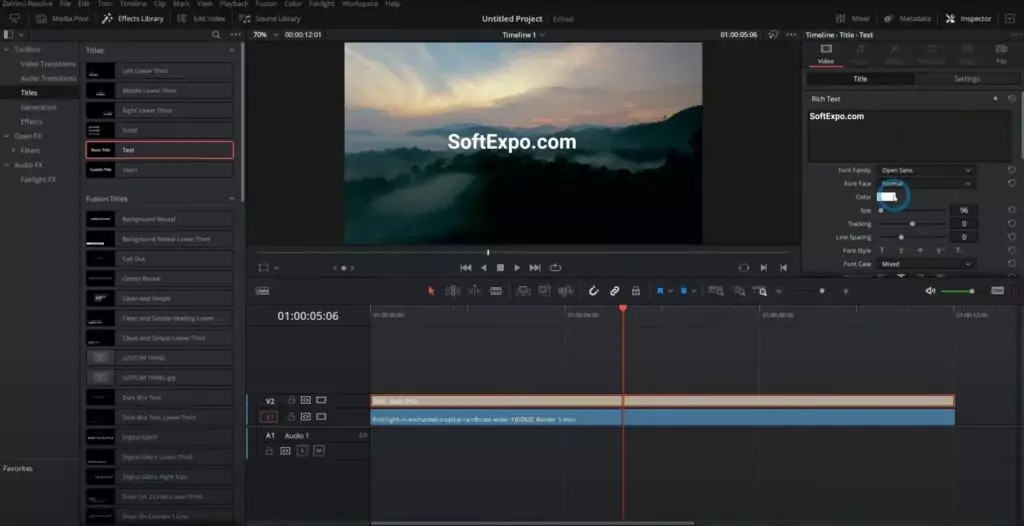Viewport: 1024px width, 526px height.
Task: Search the Effects Library with magnifier icon
Action: 217,35
